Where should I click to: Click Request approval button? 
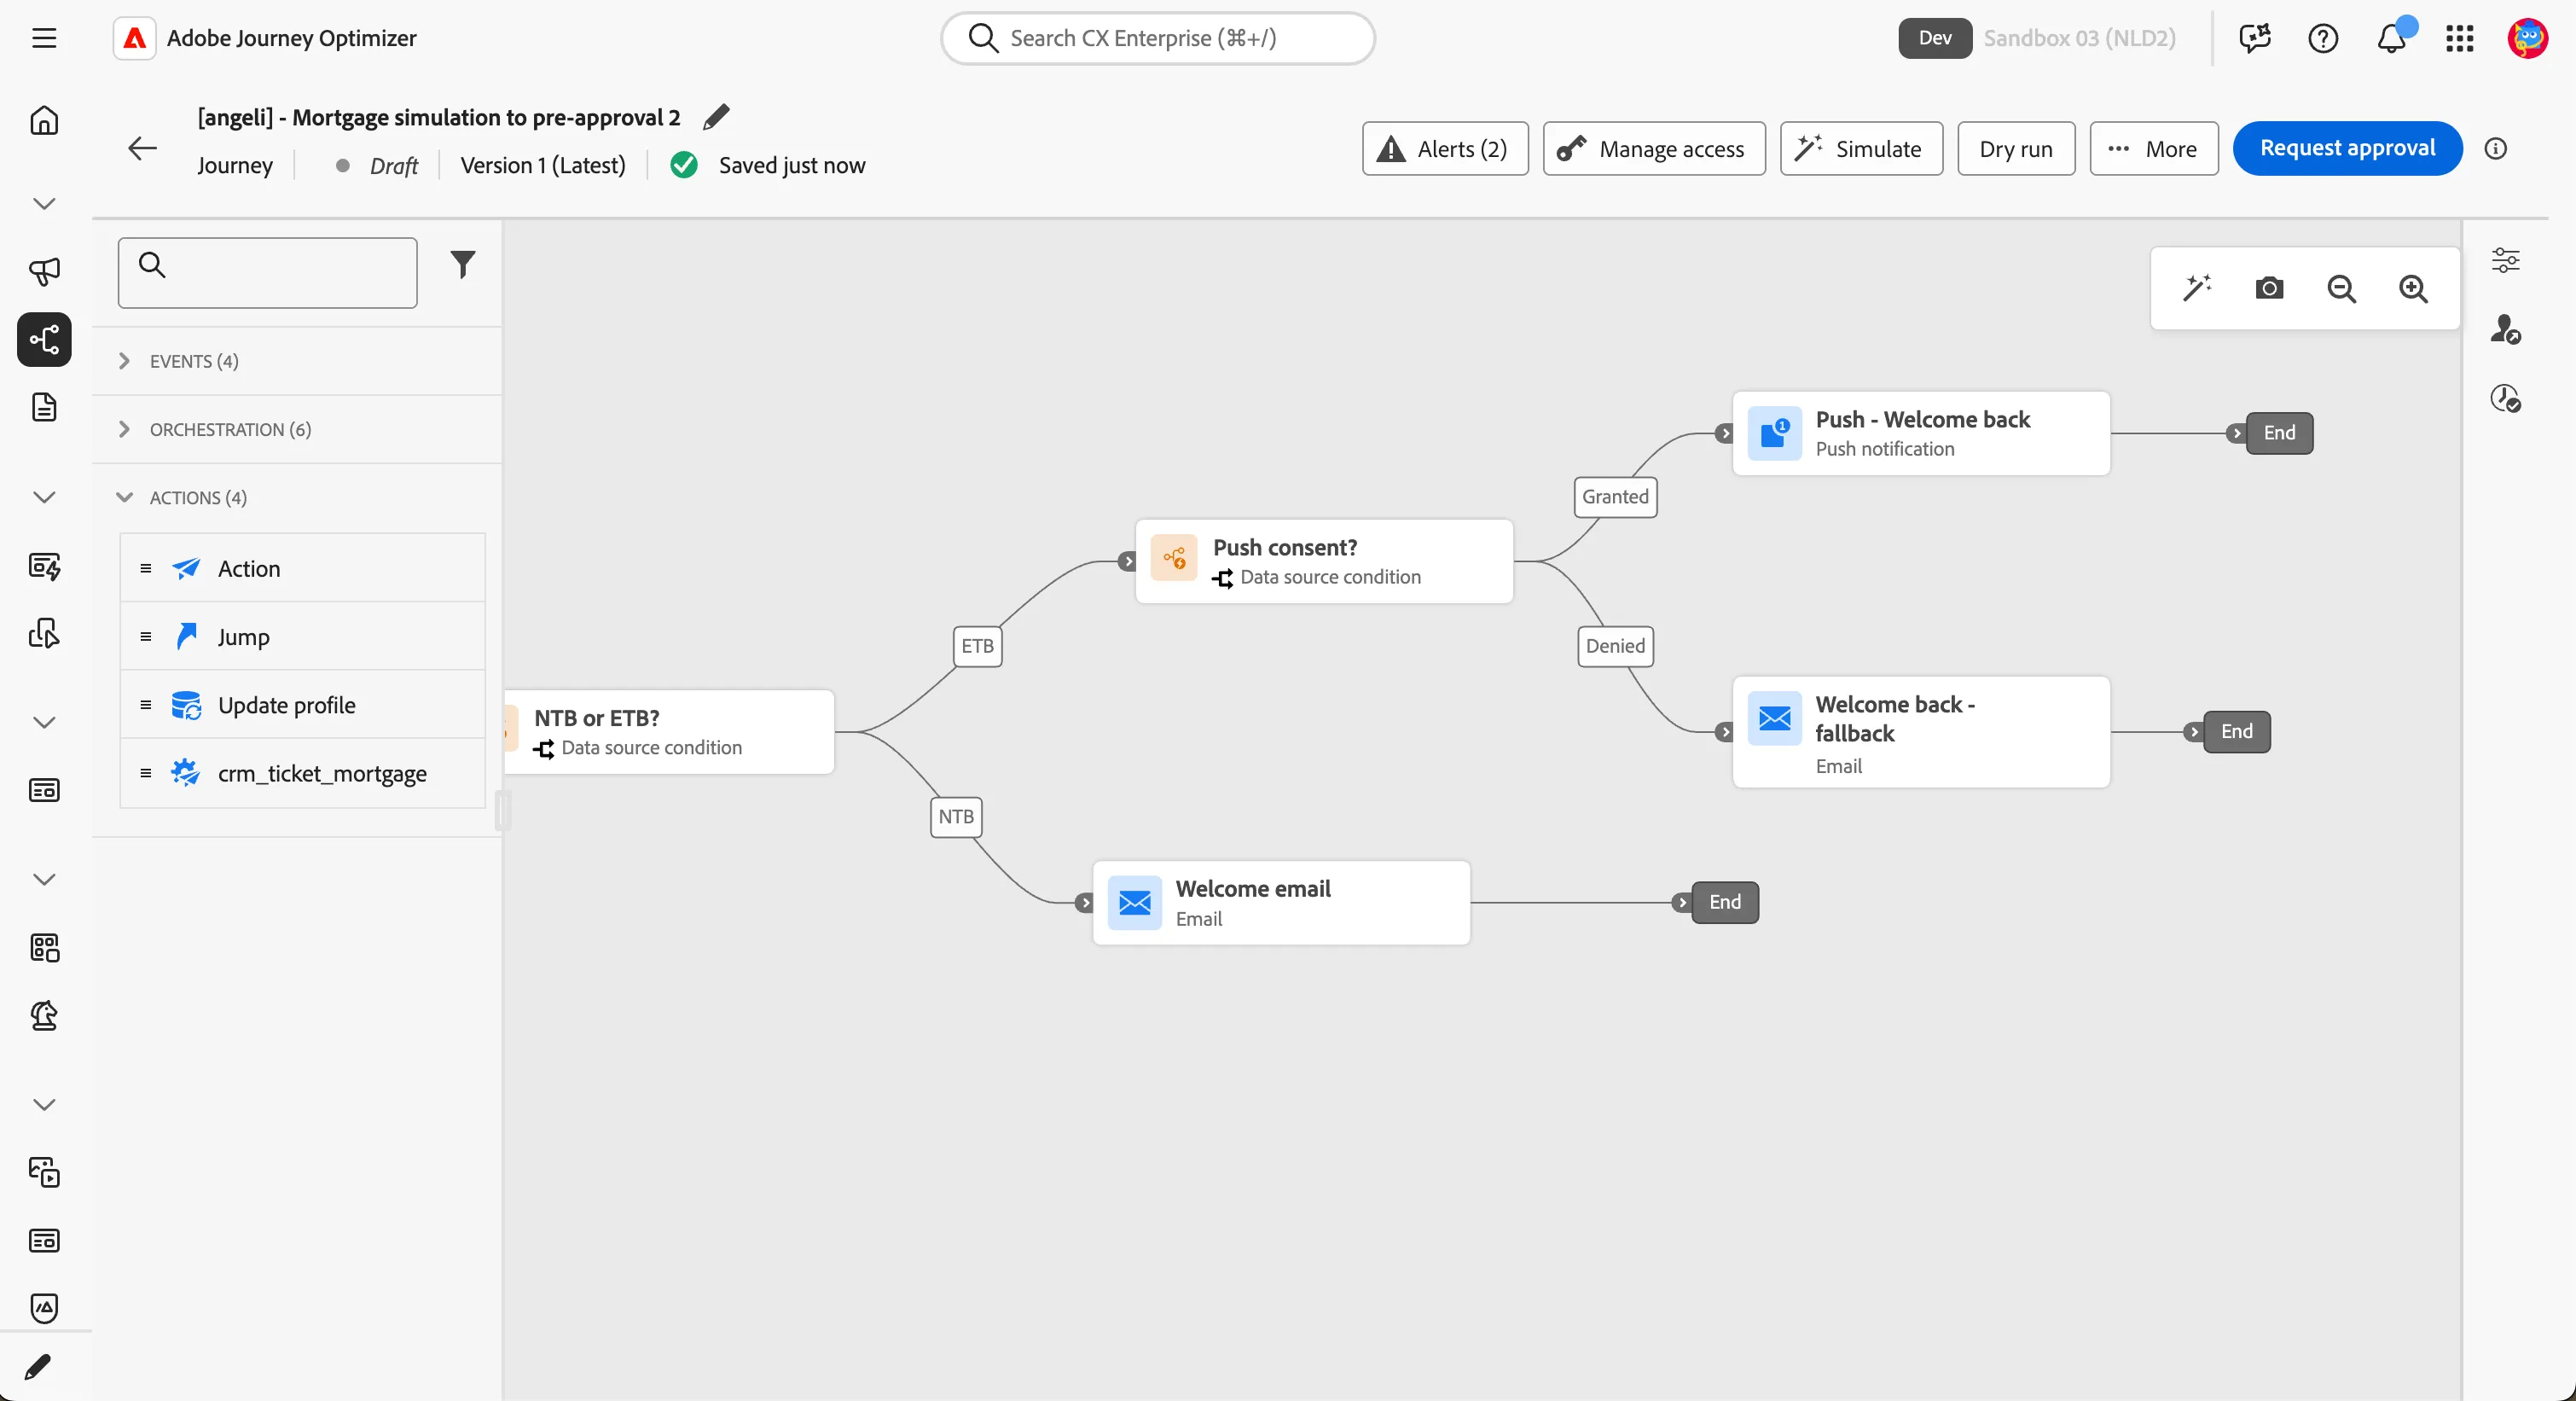click(2347, 148)
